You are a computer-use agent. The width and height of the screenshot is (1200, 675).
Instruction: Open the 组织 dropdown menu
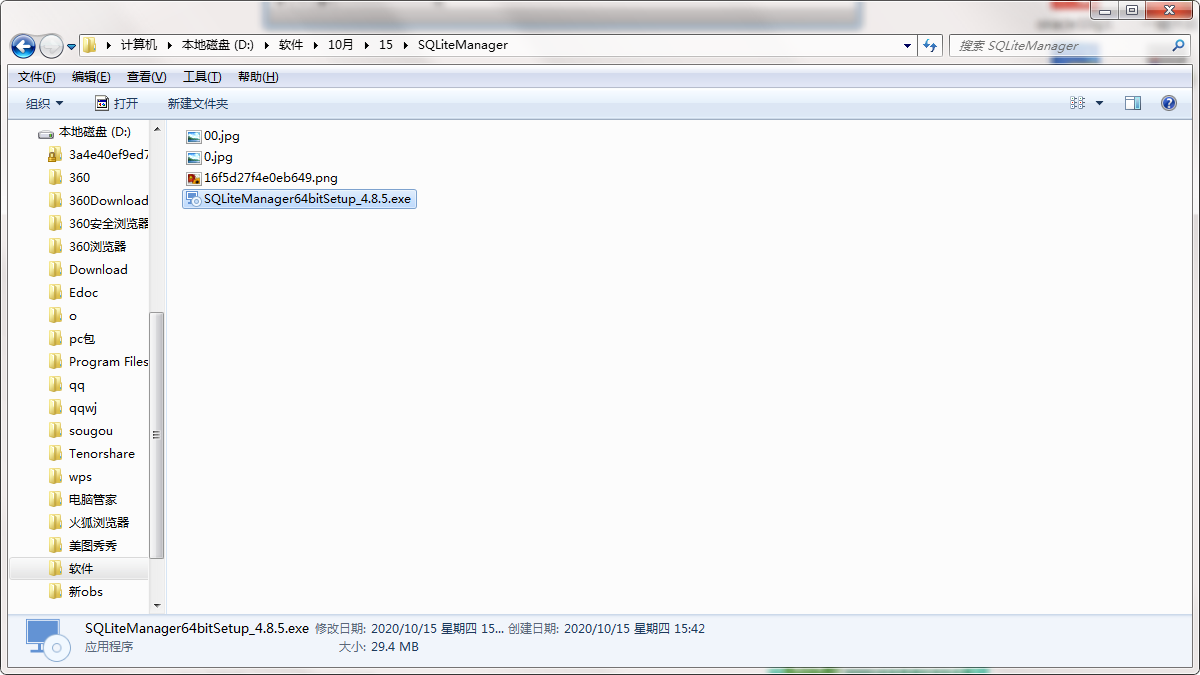tap(45, 103)
